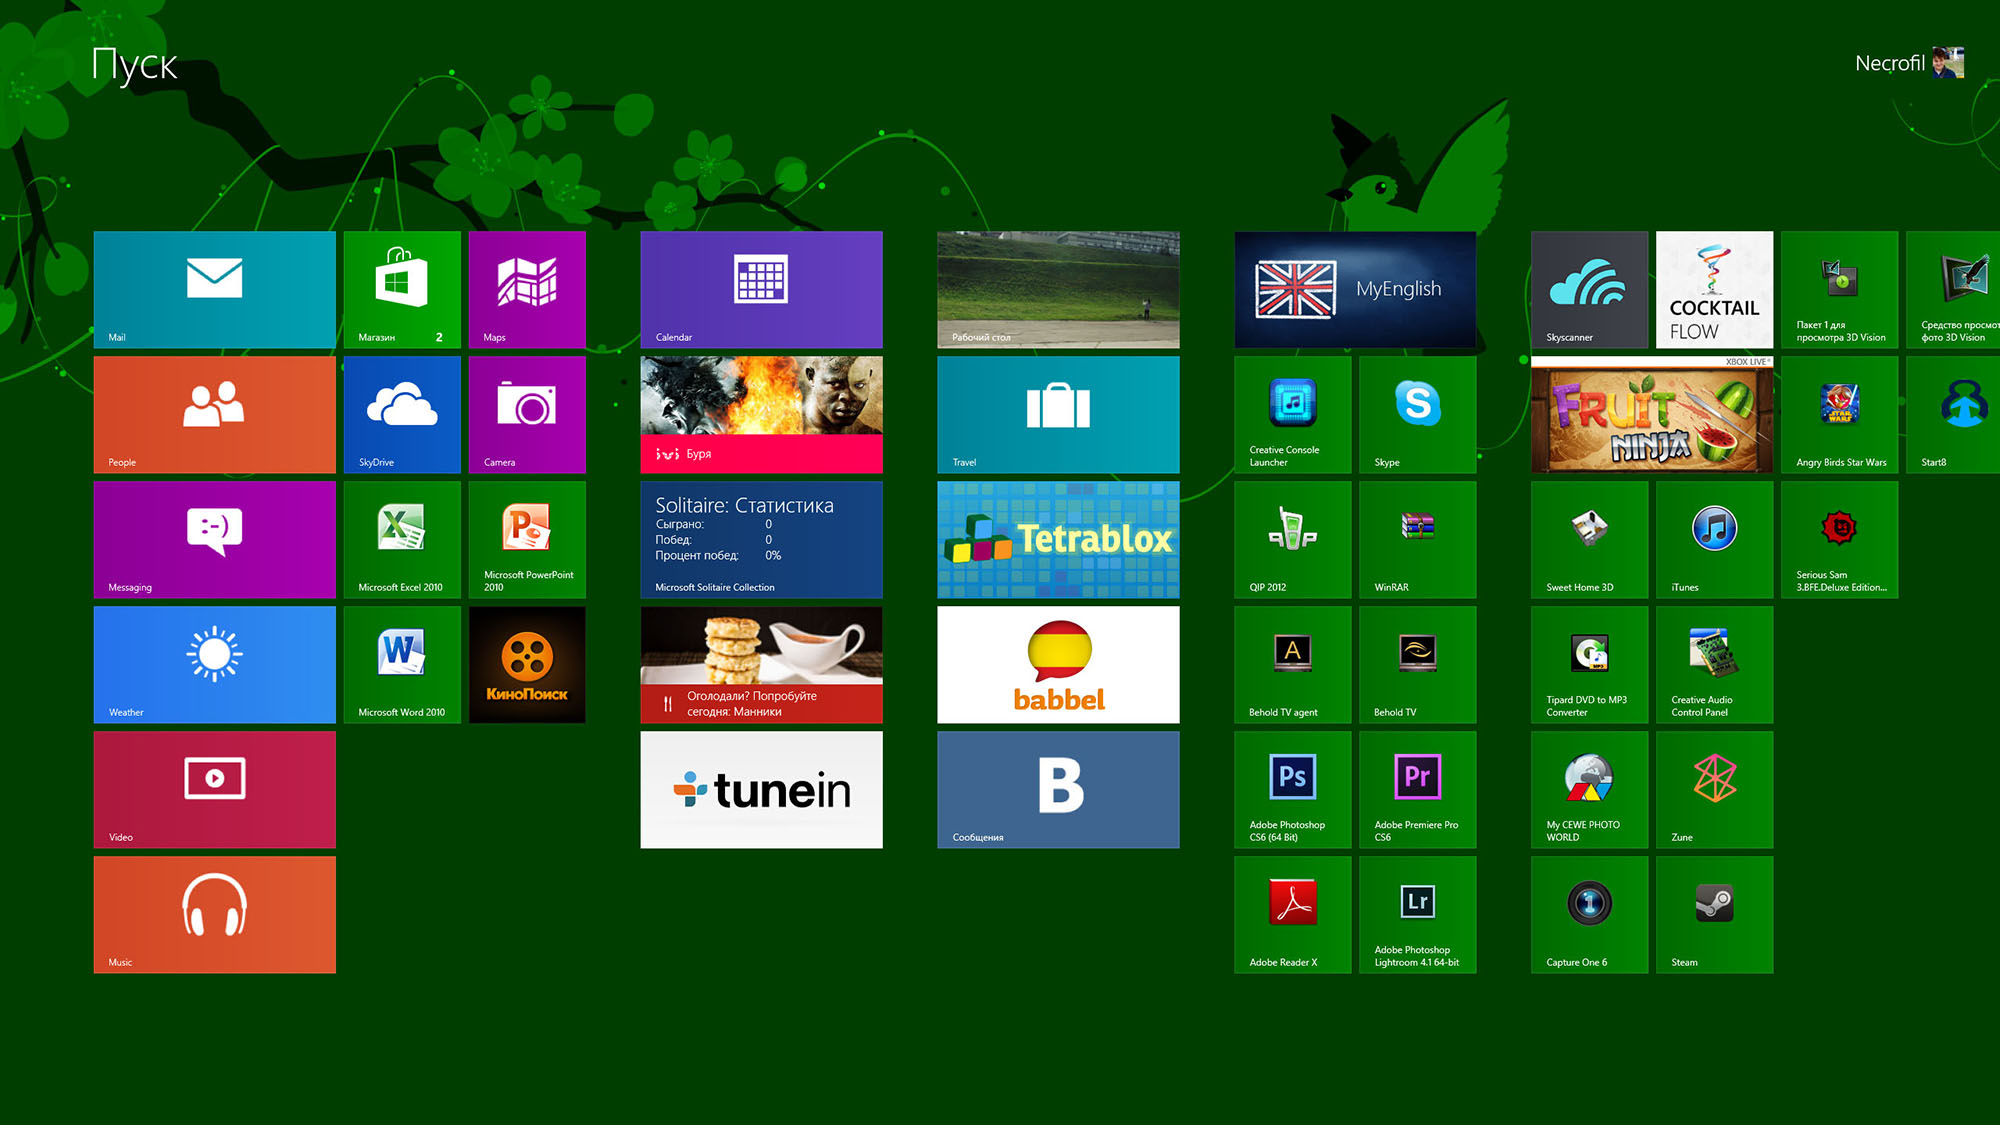Open iTunes tile

(x=1714, y=539)
